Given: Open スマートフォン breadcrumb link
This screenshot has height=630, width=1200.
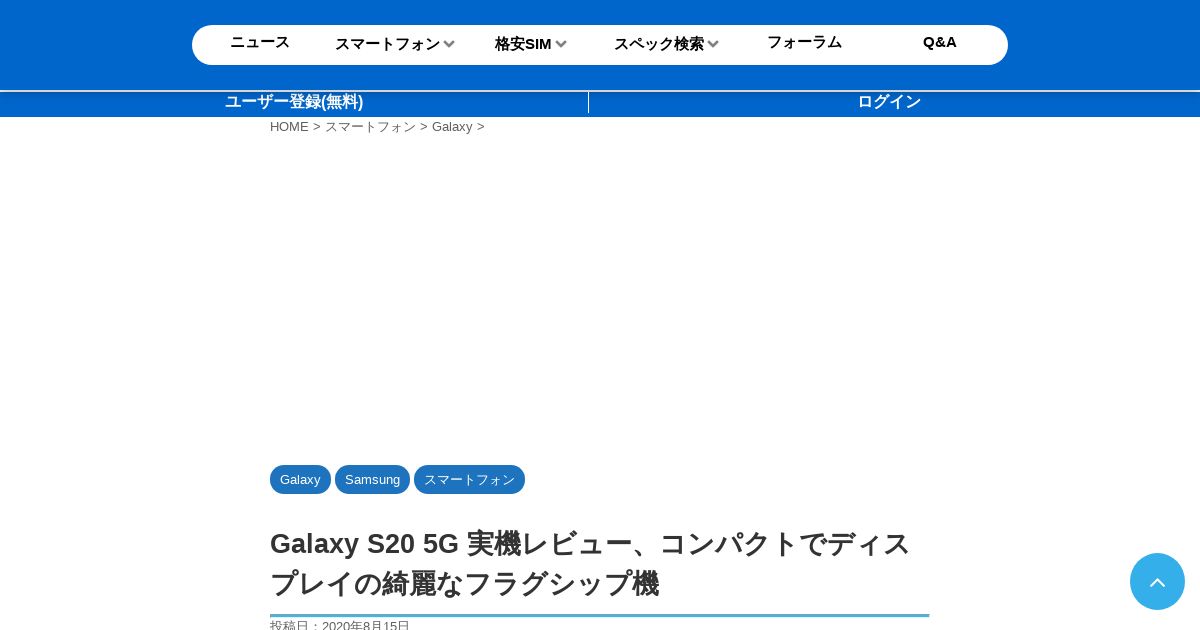Looking at the screenshot, I should [x=370, y=127].
